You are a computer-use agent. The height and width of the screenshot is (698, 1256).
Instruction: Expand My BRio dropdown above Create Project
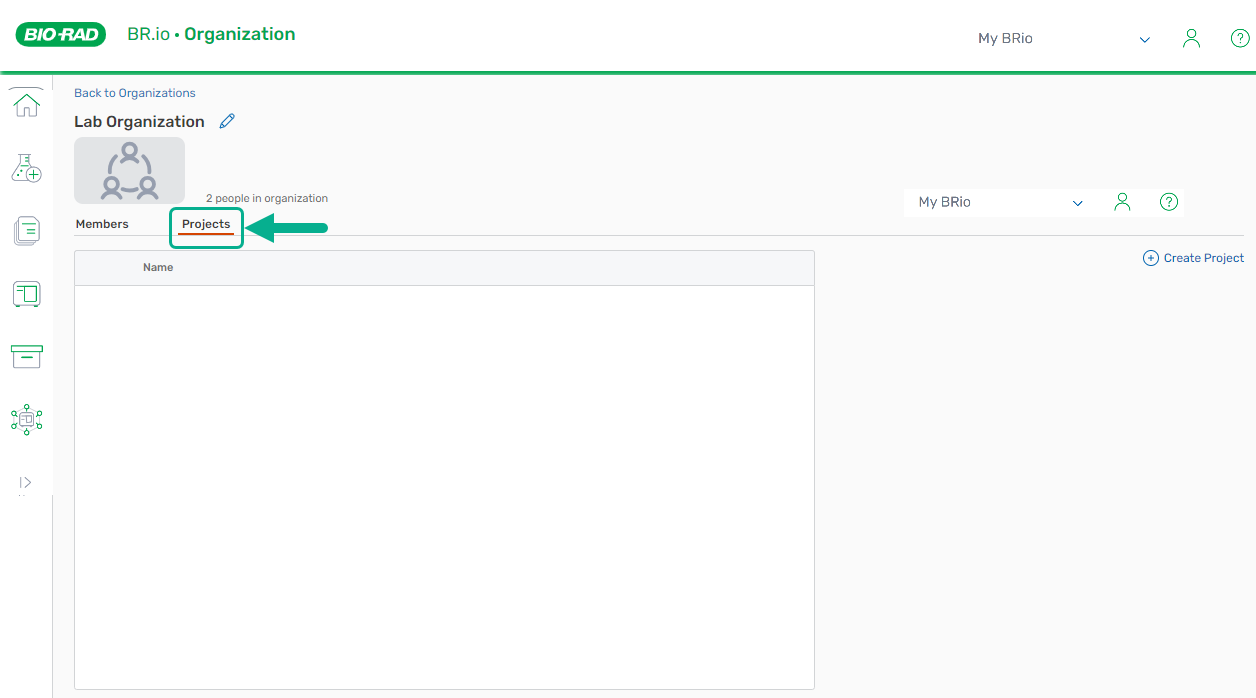point(1000,202)
